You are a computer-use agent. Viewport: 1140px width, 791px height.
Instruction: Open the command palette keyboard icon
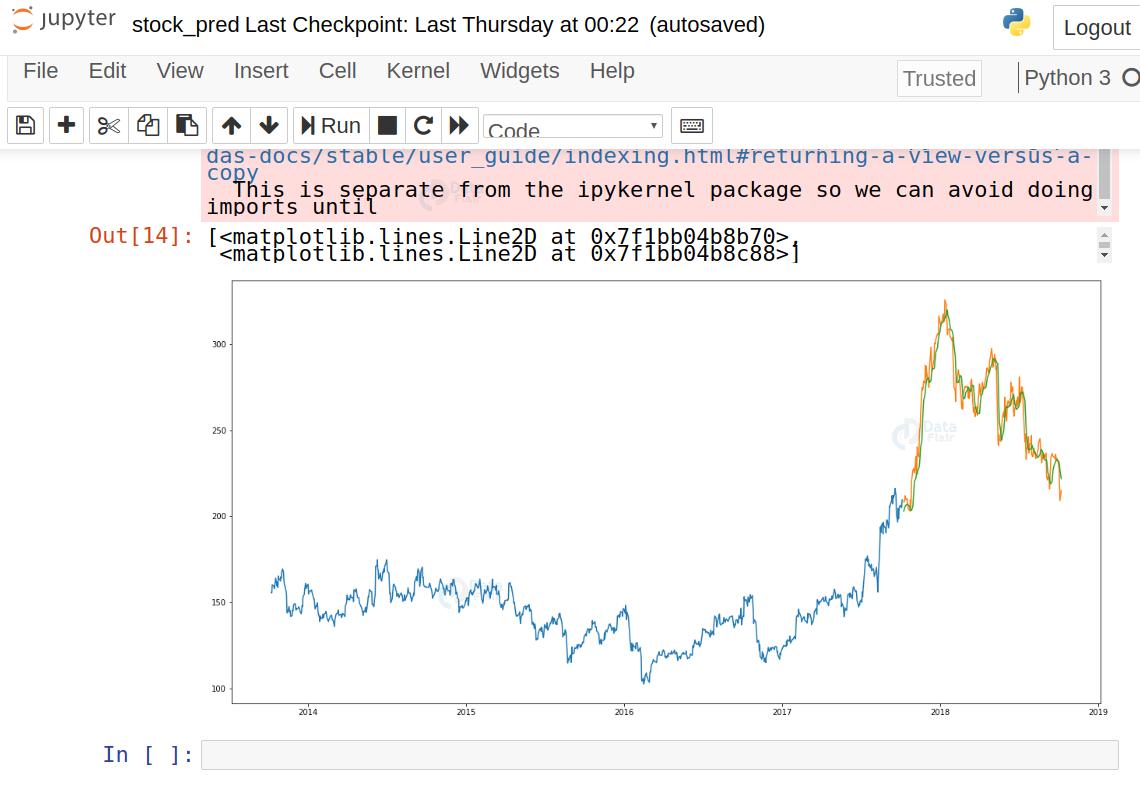point(691,125)
